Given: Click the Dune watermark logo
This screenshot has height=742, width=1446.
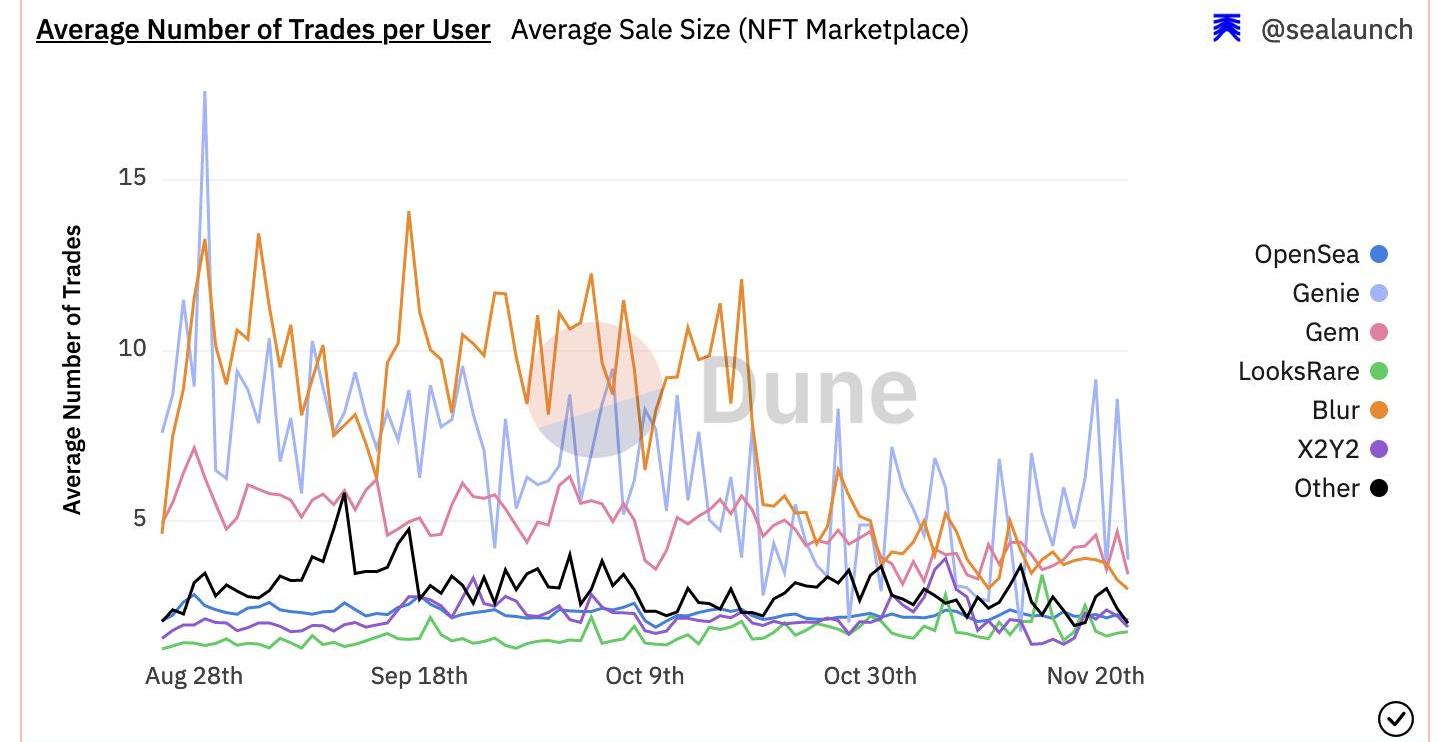Looking at the screenshot, I should pyautogui.click(x=722, y=390).
